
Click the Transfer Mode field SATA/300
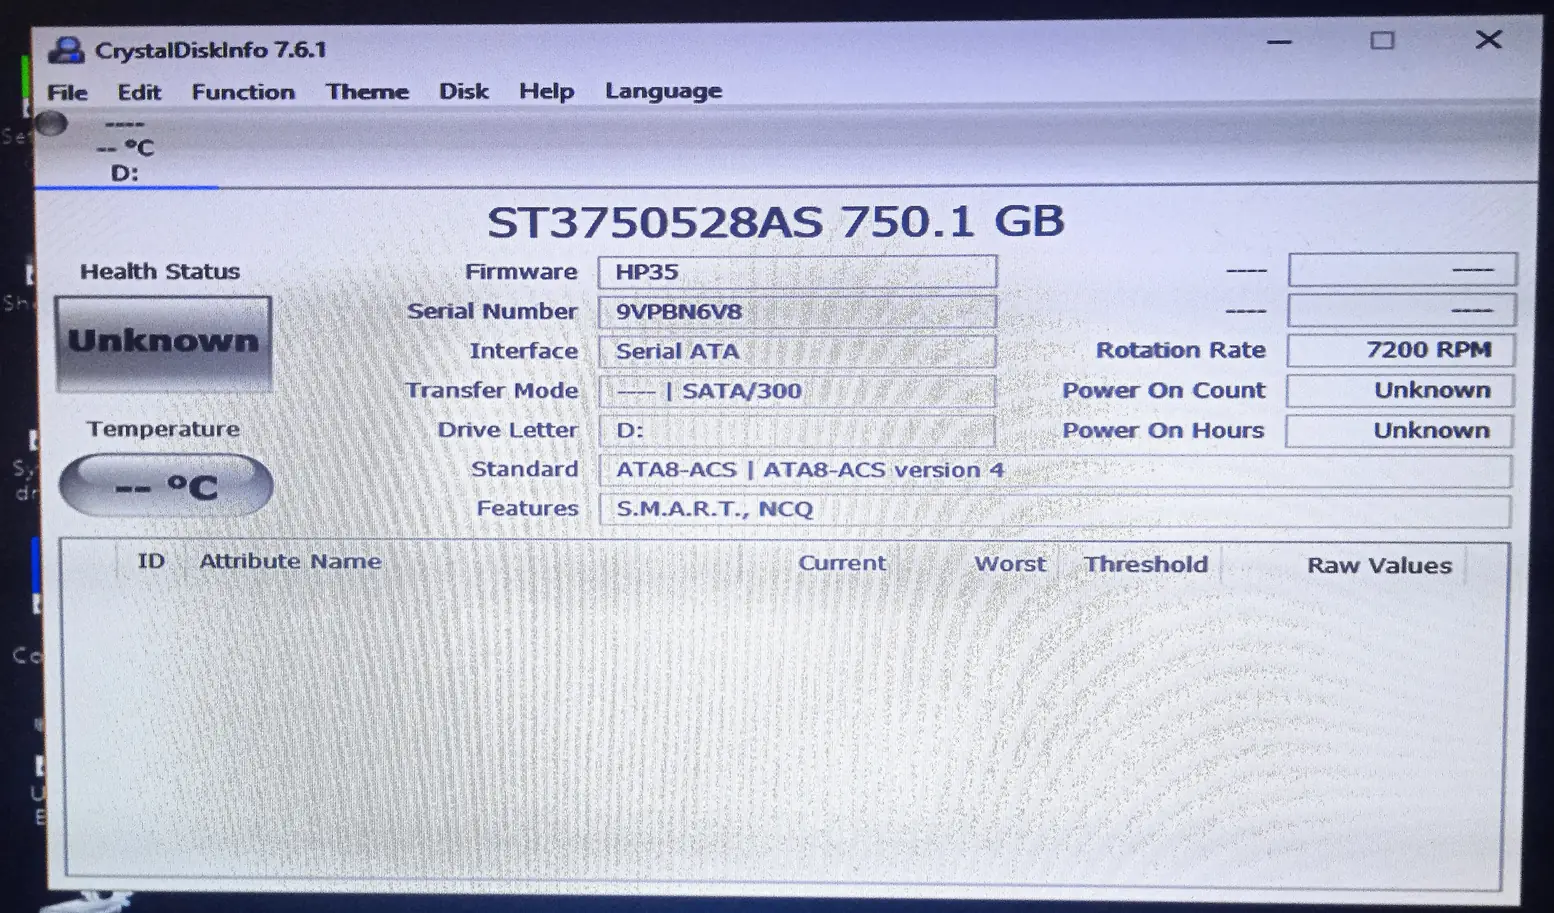point(797,391)
